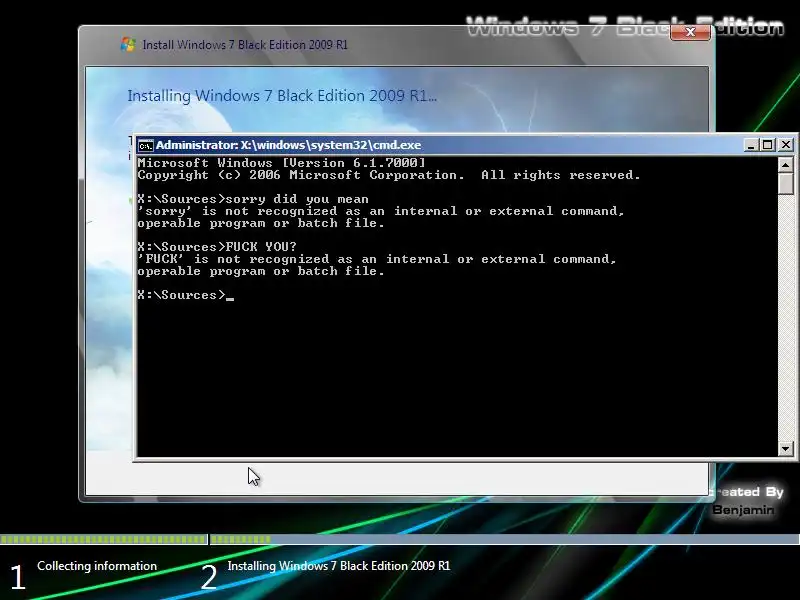Click the 'Installing Windows 7 Black Edition 2009 R1...' heading

click(x=282, y=96)
